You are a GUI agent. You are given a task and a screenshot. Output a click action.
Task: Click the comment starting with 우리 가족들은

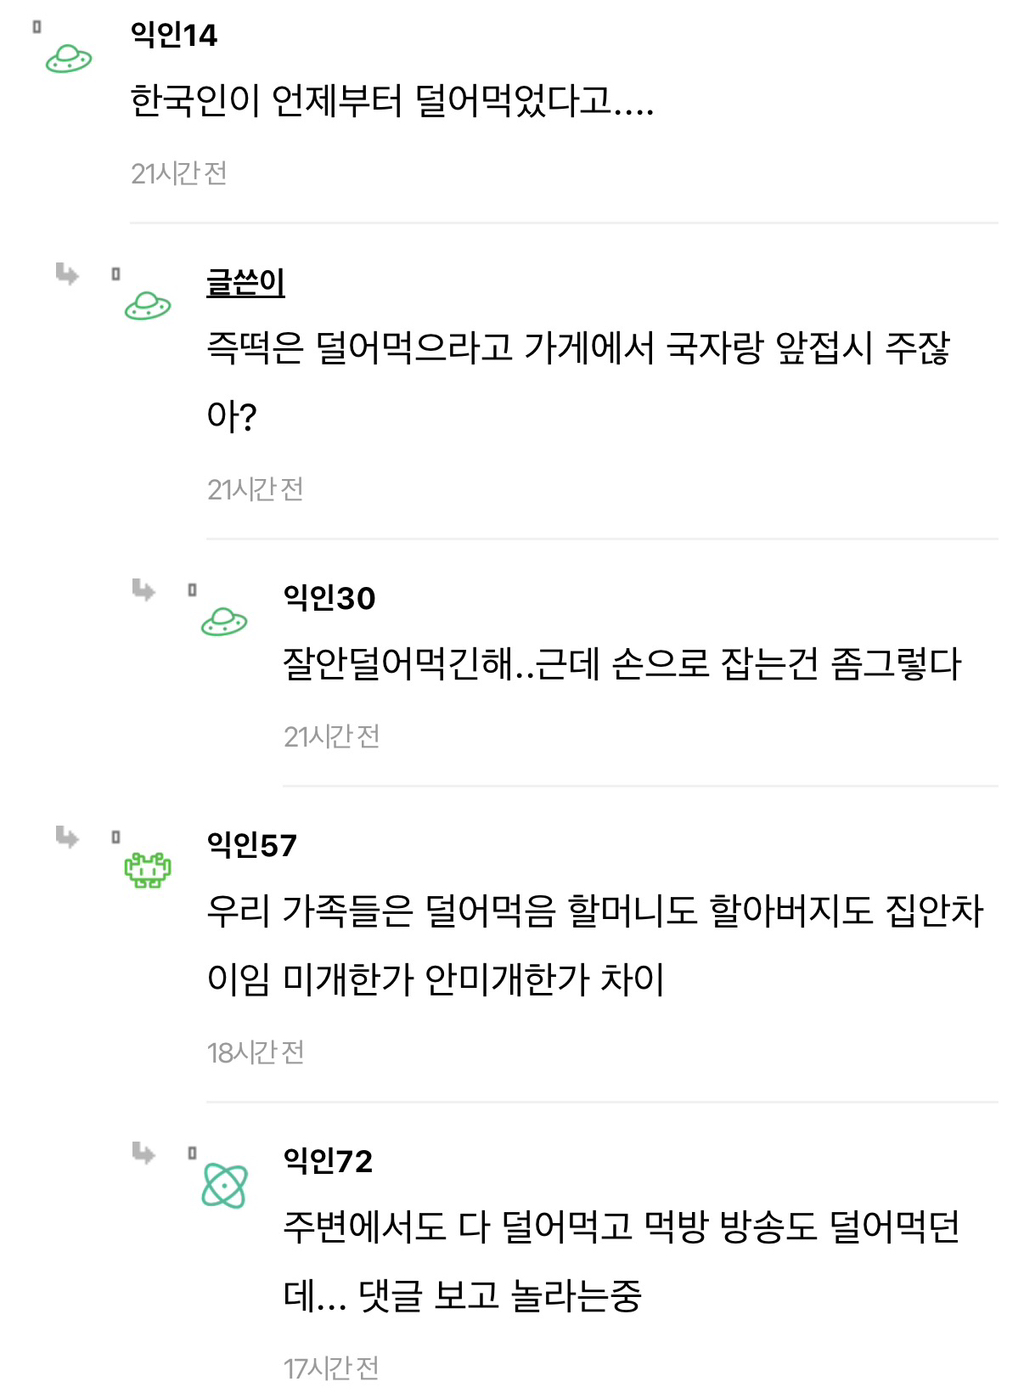point(595,944)
